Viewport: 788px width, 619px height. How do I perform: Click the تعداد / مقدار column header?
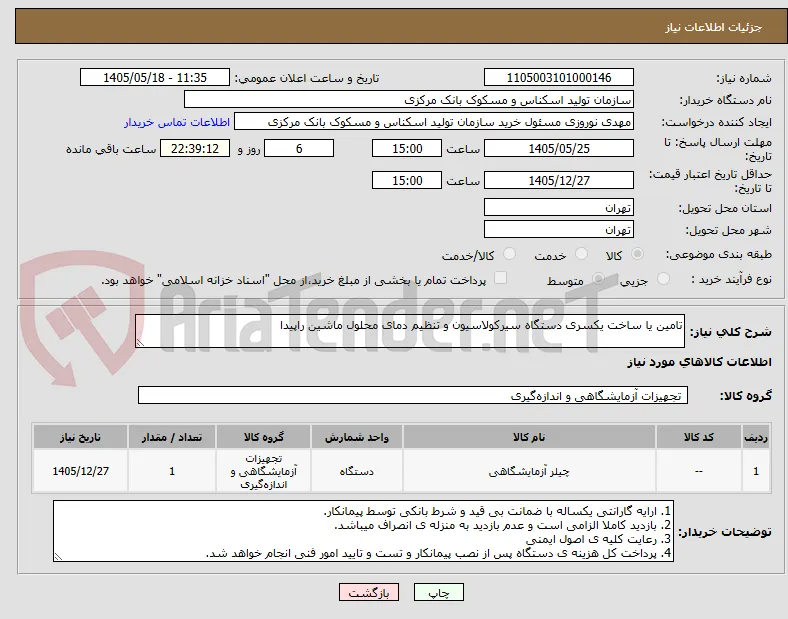[172, 437]
